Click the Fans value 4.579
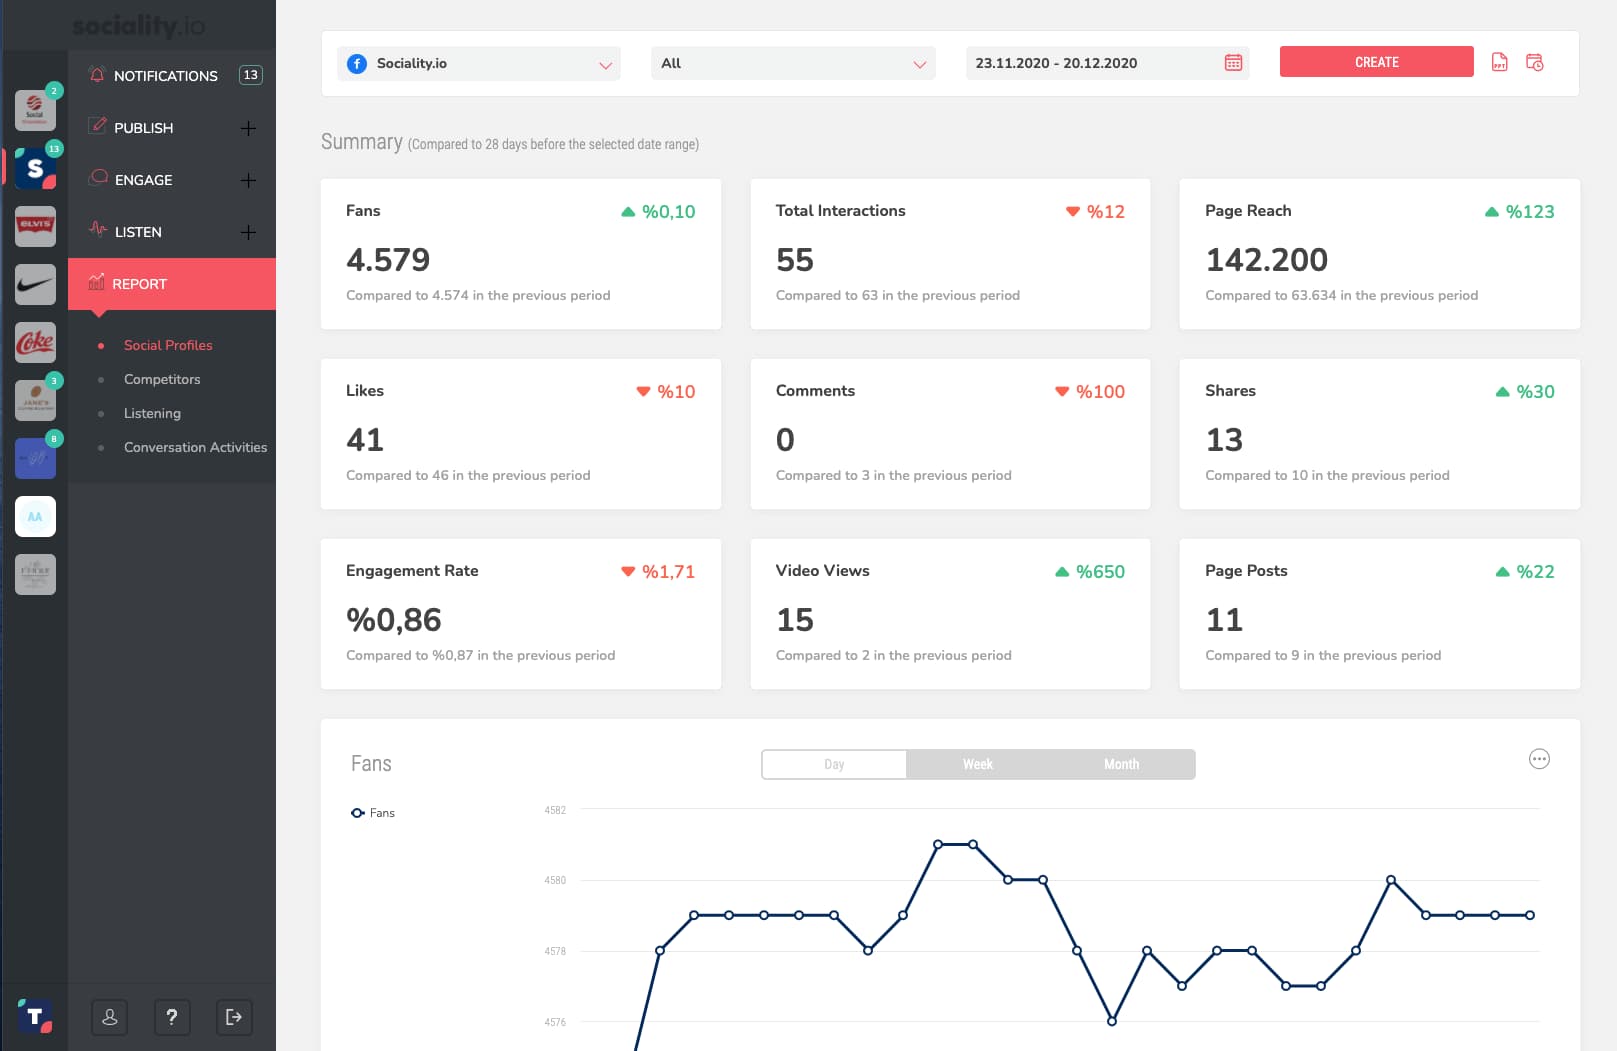The height and width of the screenshot is (1051, 1617). pos(388,260)
